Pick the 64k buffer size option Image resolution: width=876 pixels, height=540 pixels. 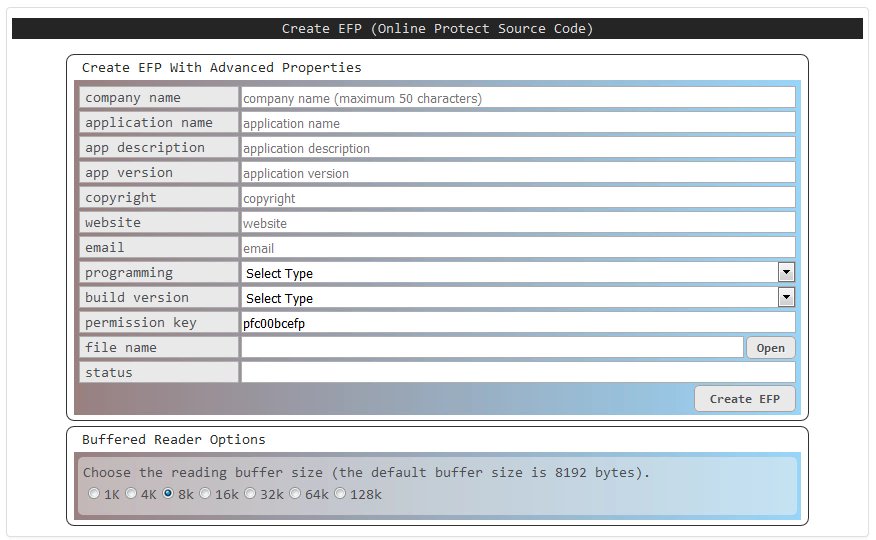[295, 494]
